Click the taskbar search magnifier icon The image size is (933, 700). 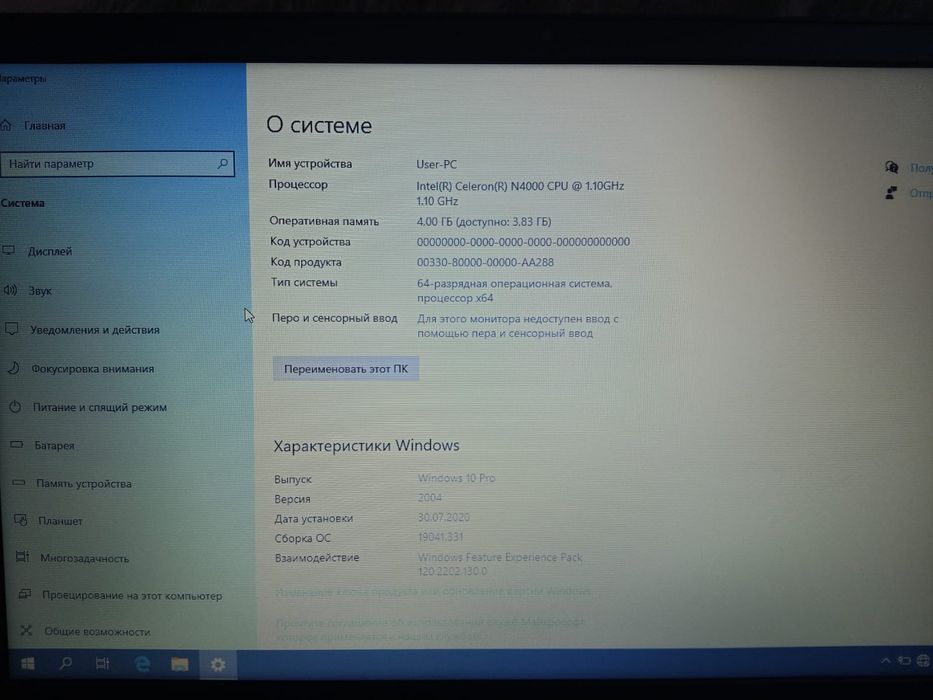[65, 663]
